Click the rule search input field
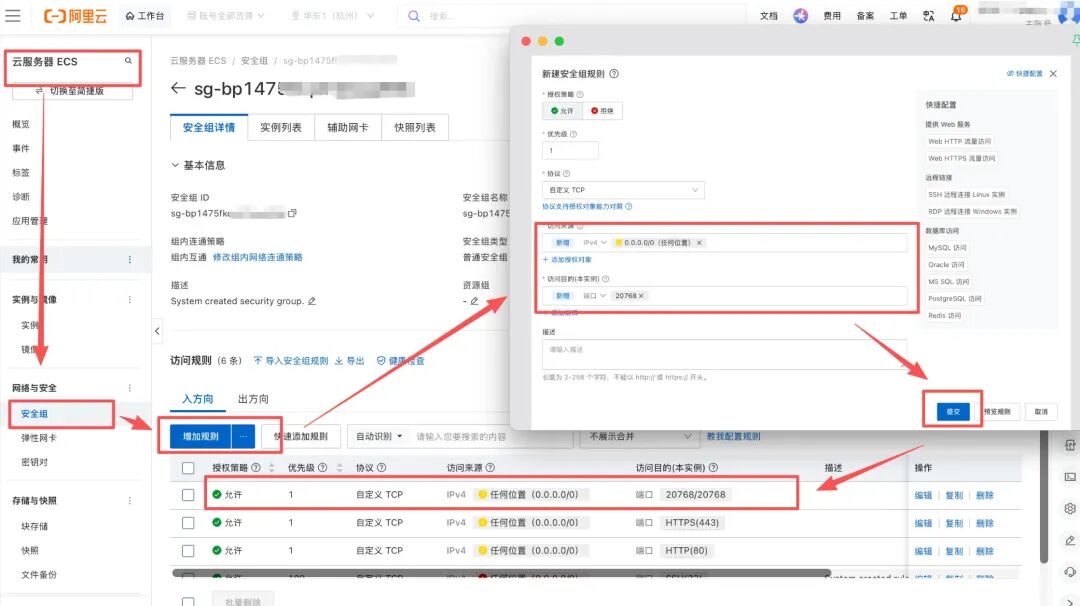1080x606 pixels. [x=490, y=437]
